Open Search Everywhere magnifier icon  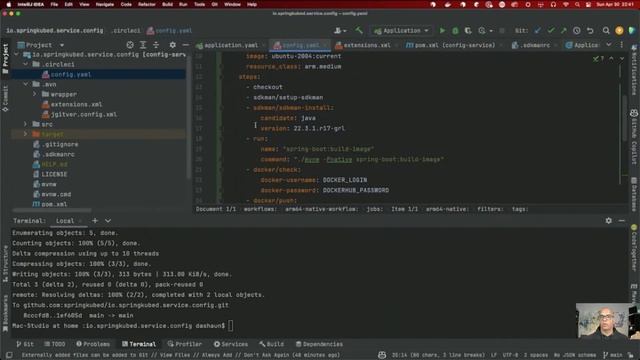pos(606,31)
